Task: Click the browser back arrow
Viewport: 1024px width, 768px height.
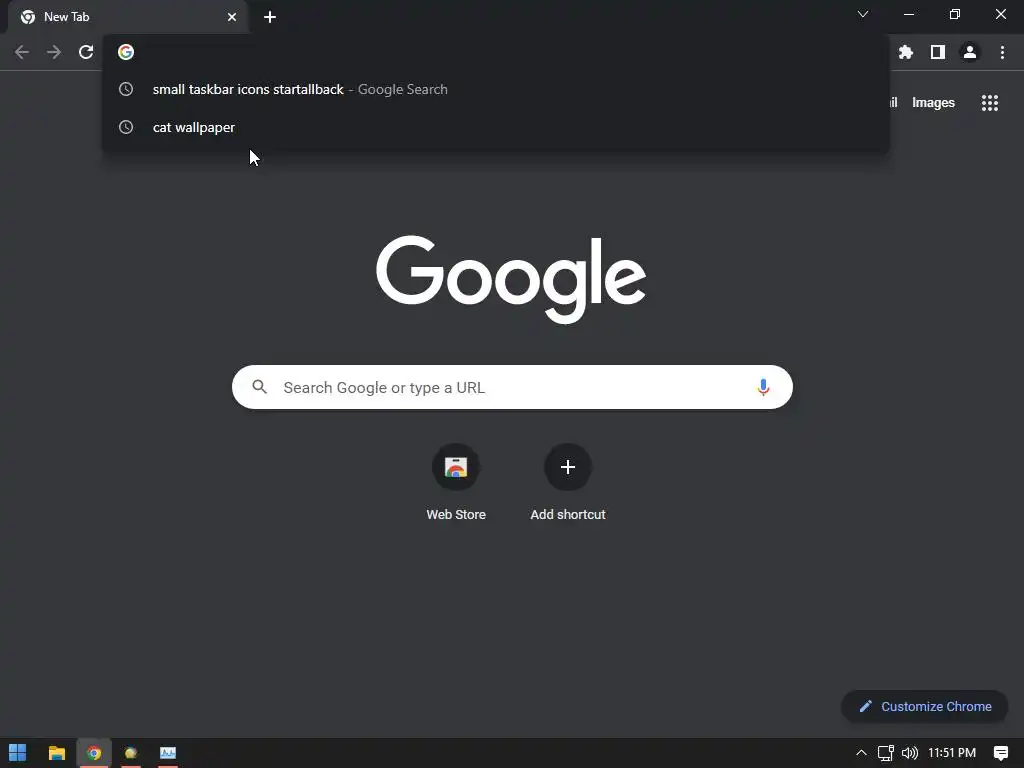Action: (x=22, y=52)
